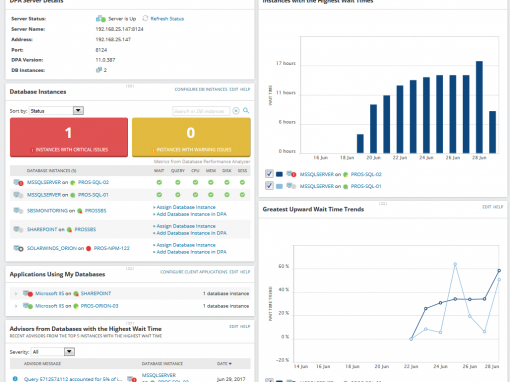The image size is (510, 382).
Task: Click the SOLARWINDS_ORION database instance icon
Action: pyautogui.click(x=18, y=248)
